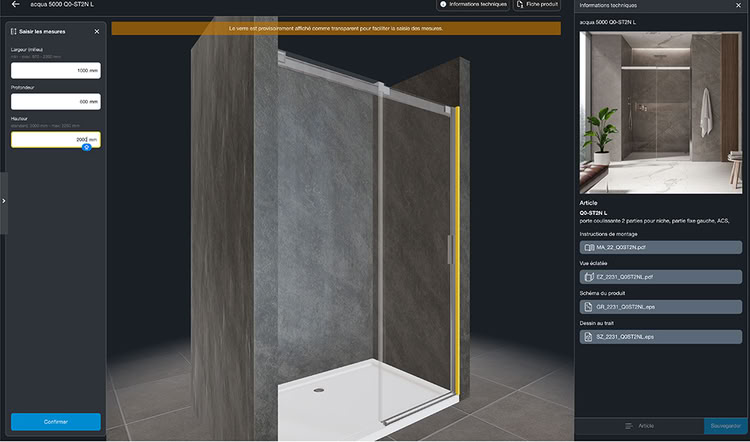Viewport: 750px width, 442px height.
Task: Click the document icon of SZ_2231_Q0ST2NL.eps
Action: (x=589, y=337)
